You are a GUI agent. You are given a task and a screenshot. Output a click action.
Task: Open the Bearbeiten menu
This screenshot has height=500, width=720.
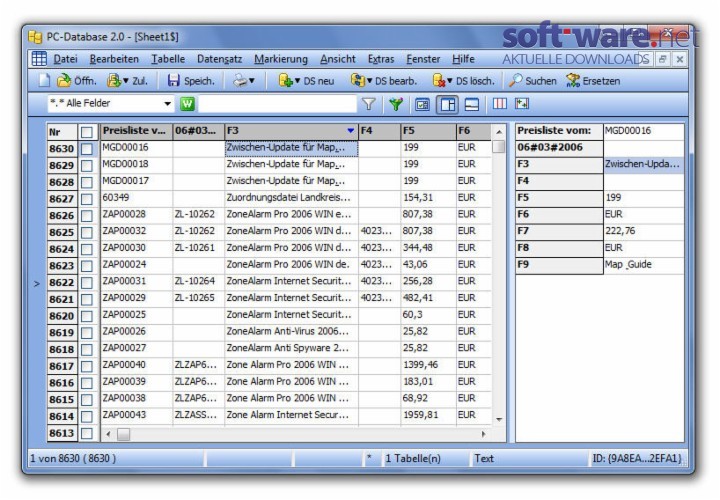[114, 59]
